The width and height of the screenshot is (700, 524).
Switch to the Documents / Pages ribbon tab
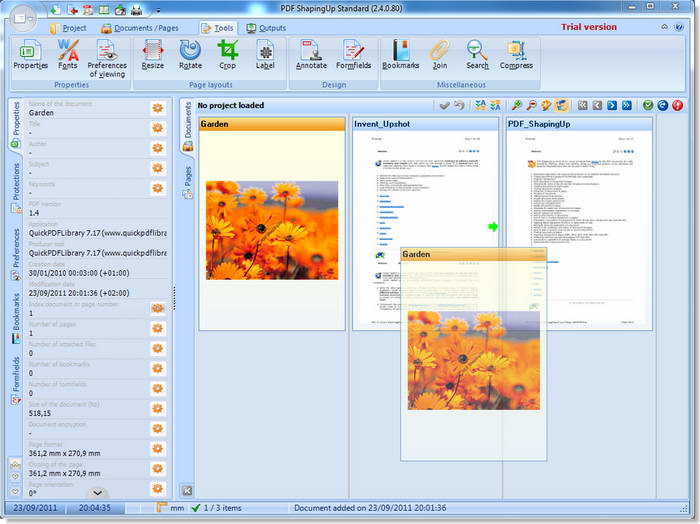140,28
